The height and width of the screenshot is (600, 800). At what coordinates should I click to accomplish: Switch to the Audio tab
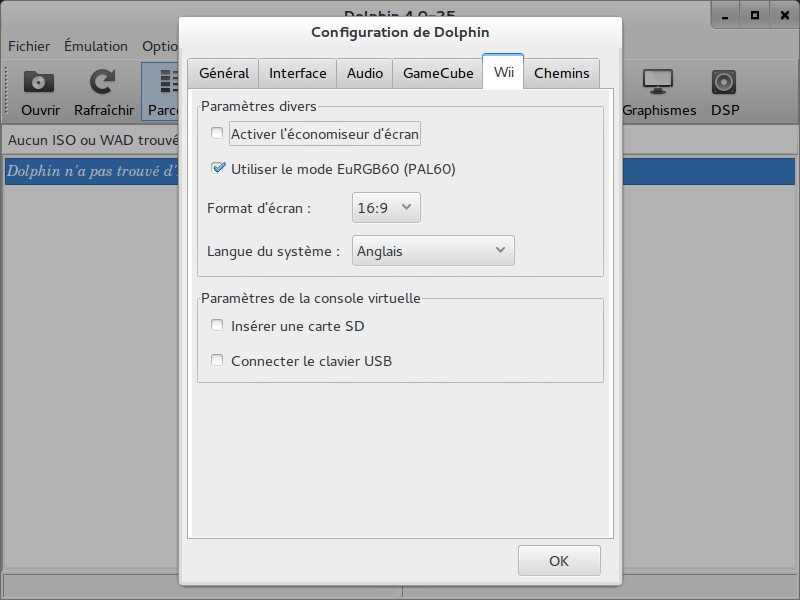[364, 73]
